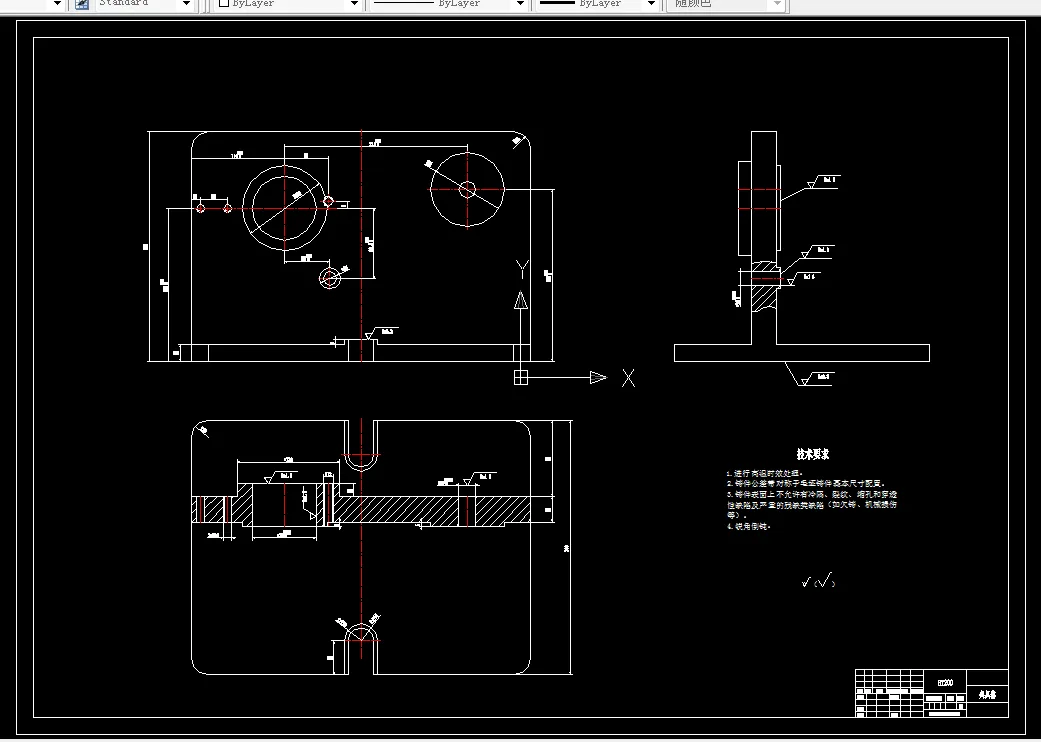This screenshot has width=1041, height=742.
Task: Click the Y axis label of the UCS icon
Action: [x=522, y=269]
